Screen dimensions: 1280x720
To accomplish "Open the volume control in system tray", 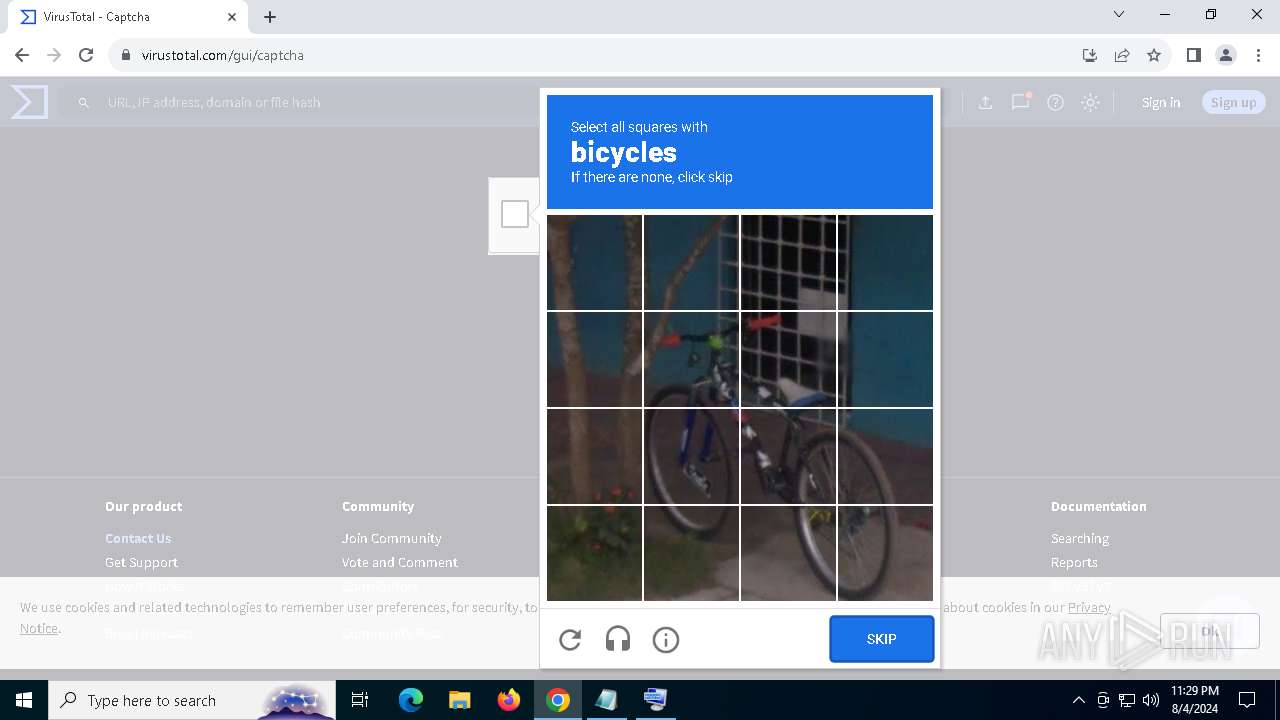I will click(x=1151, y=700).
